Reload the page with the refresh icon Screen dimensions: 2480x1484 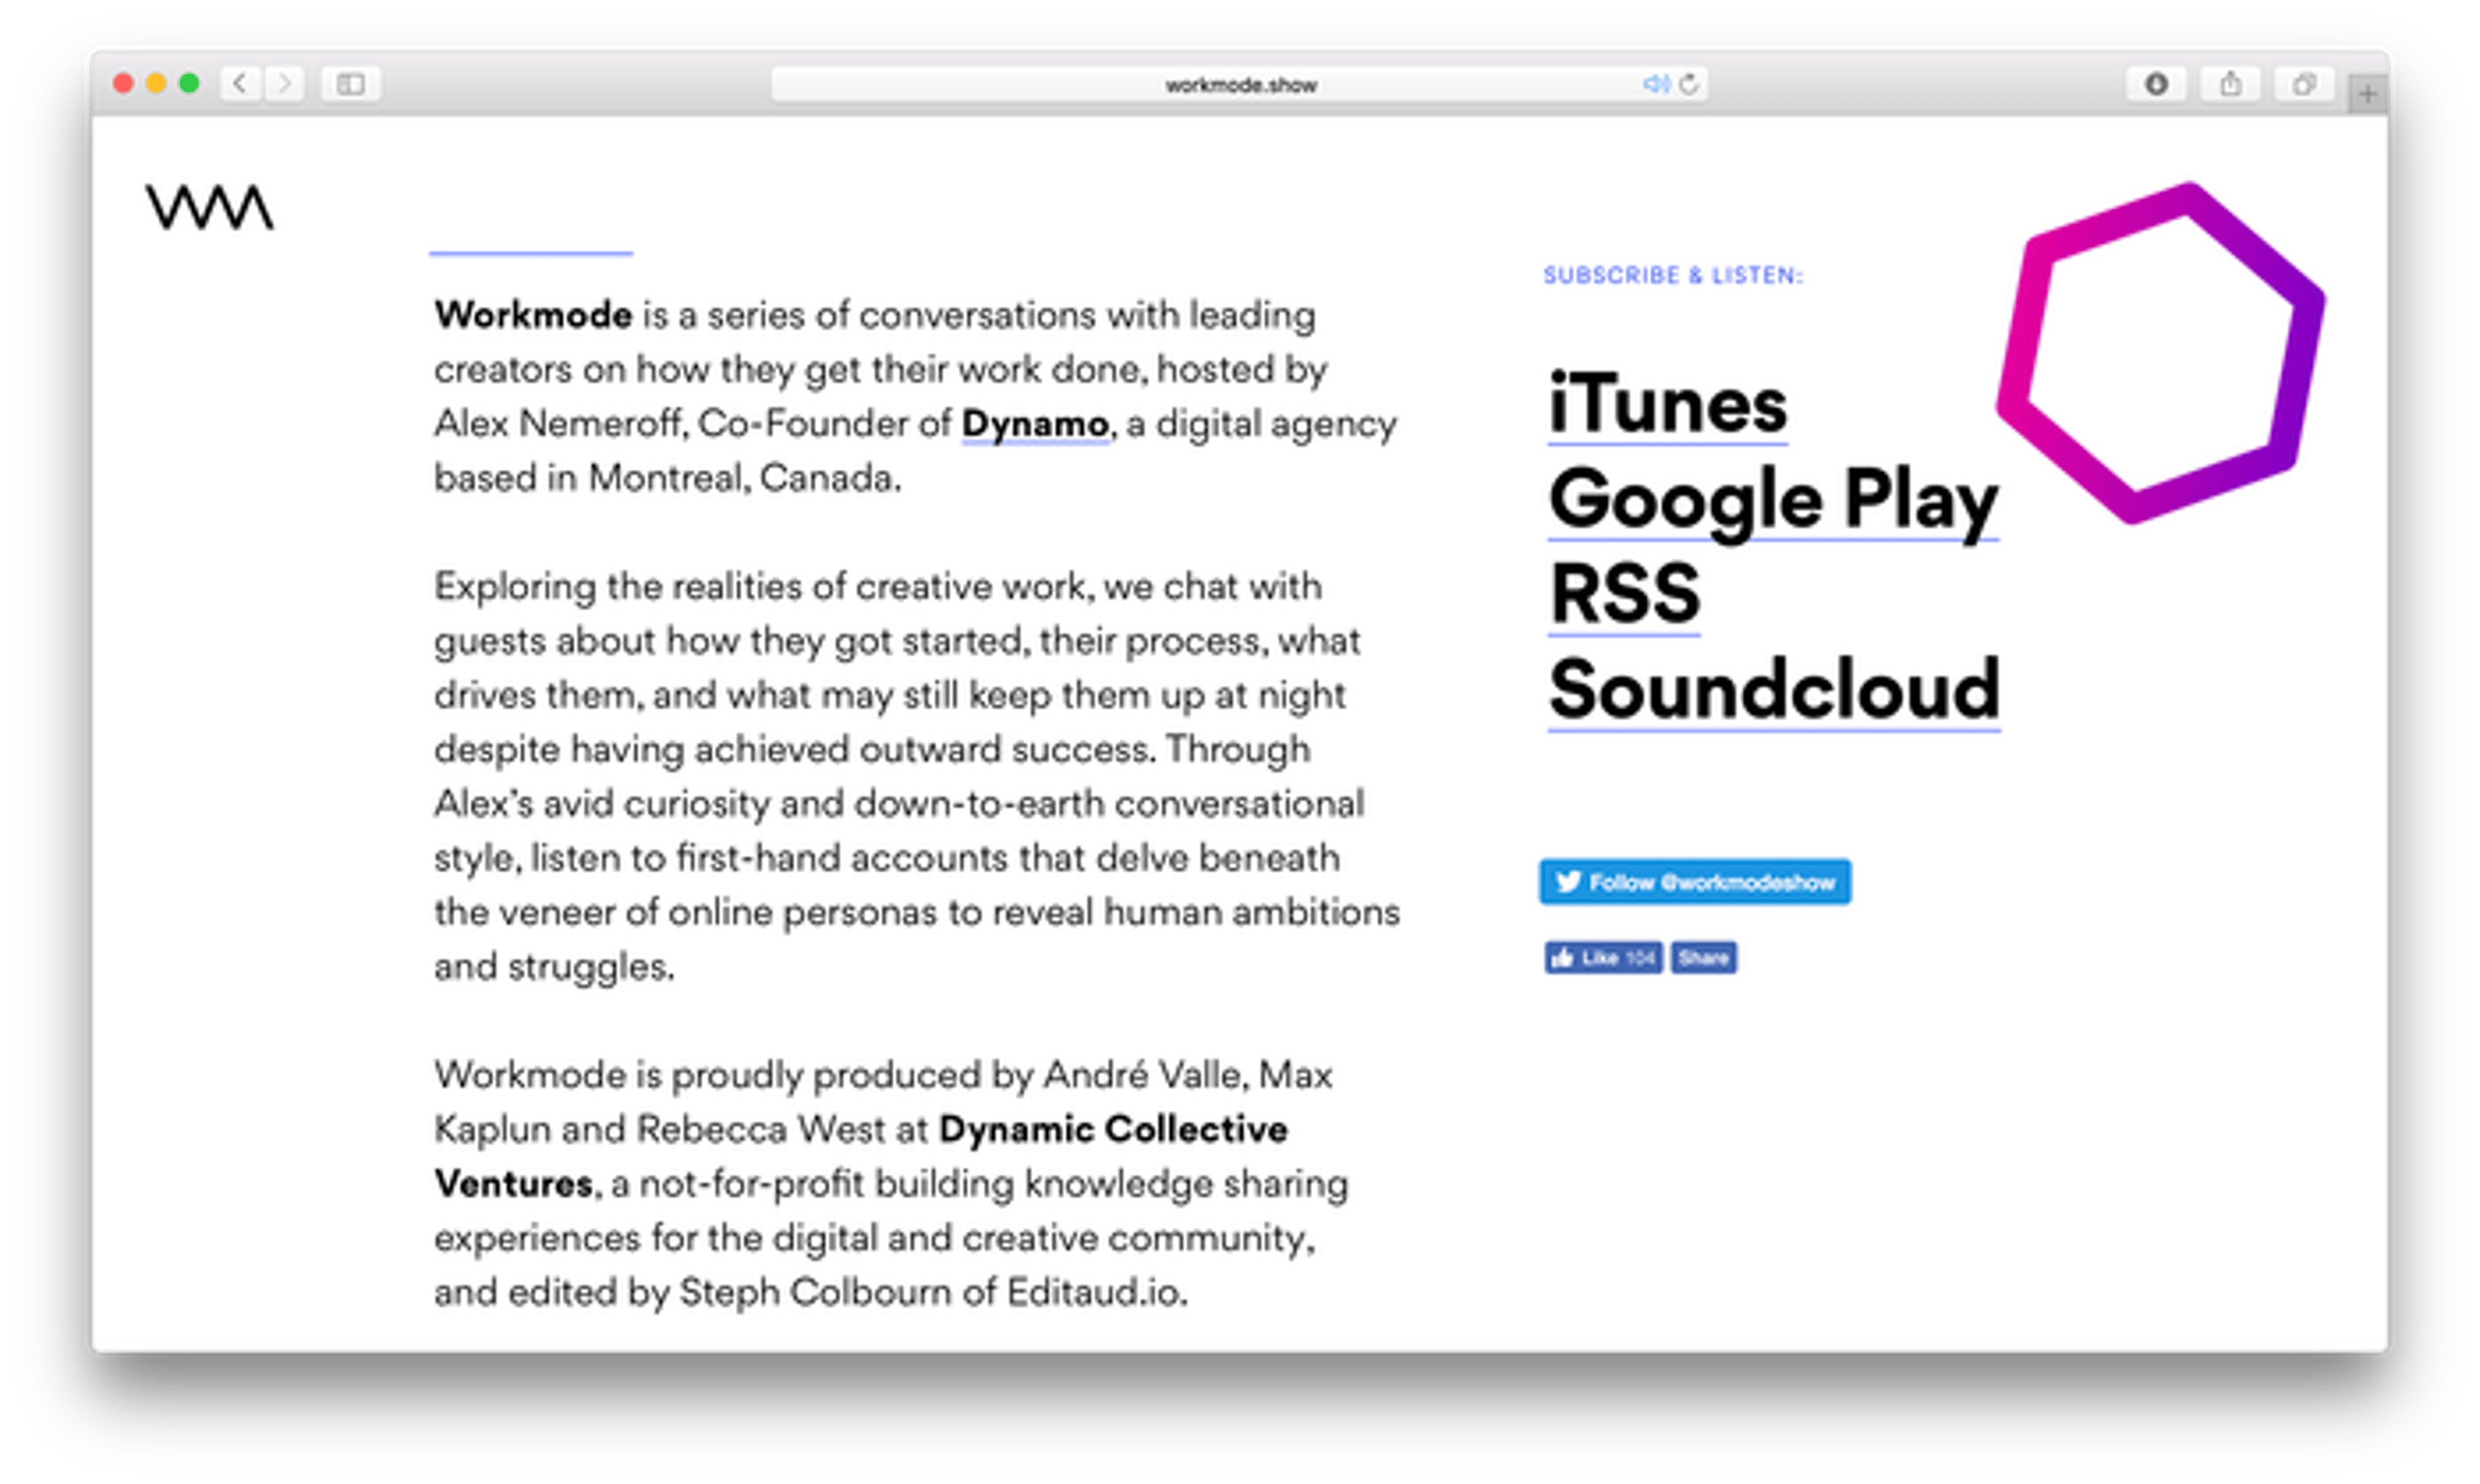[1689, 84]
